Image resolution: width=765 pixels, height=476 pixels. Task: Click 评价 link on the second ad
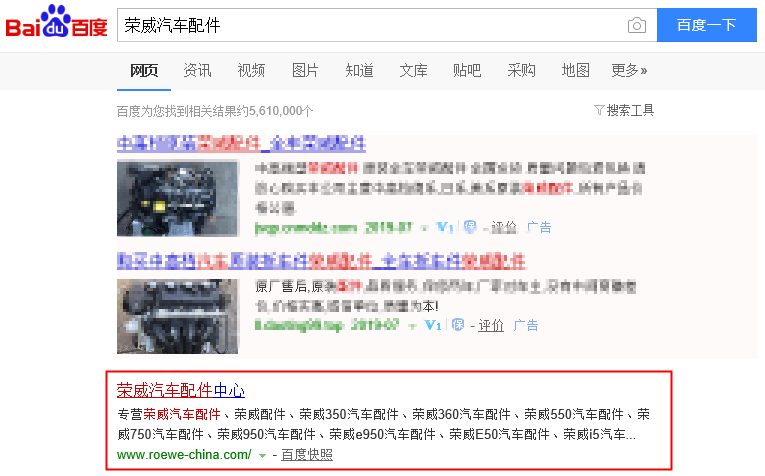pyautogui.click(x=491, y=325)
